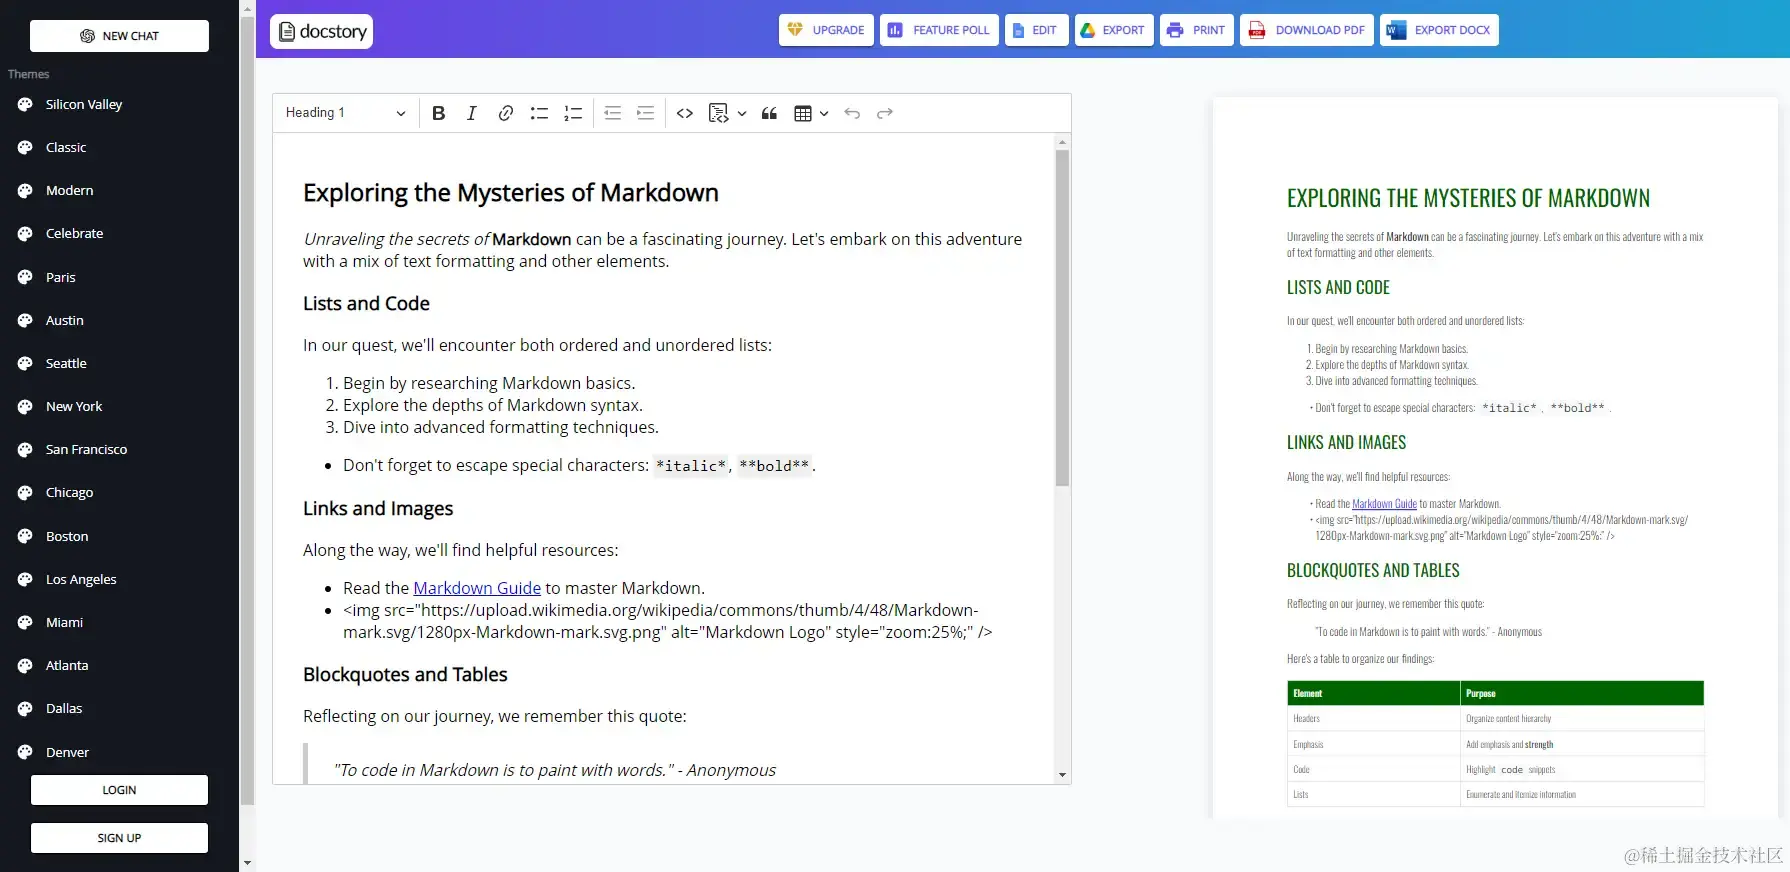Click the blockquote text in the editor

tap(555, 770)
